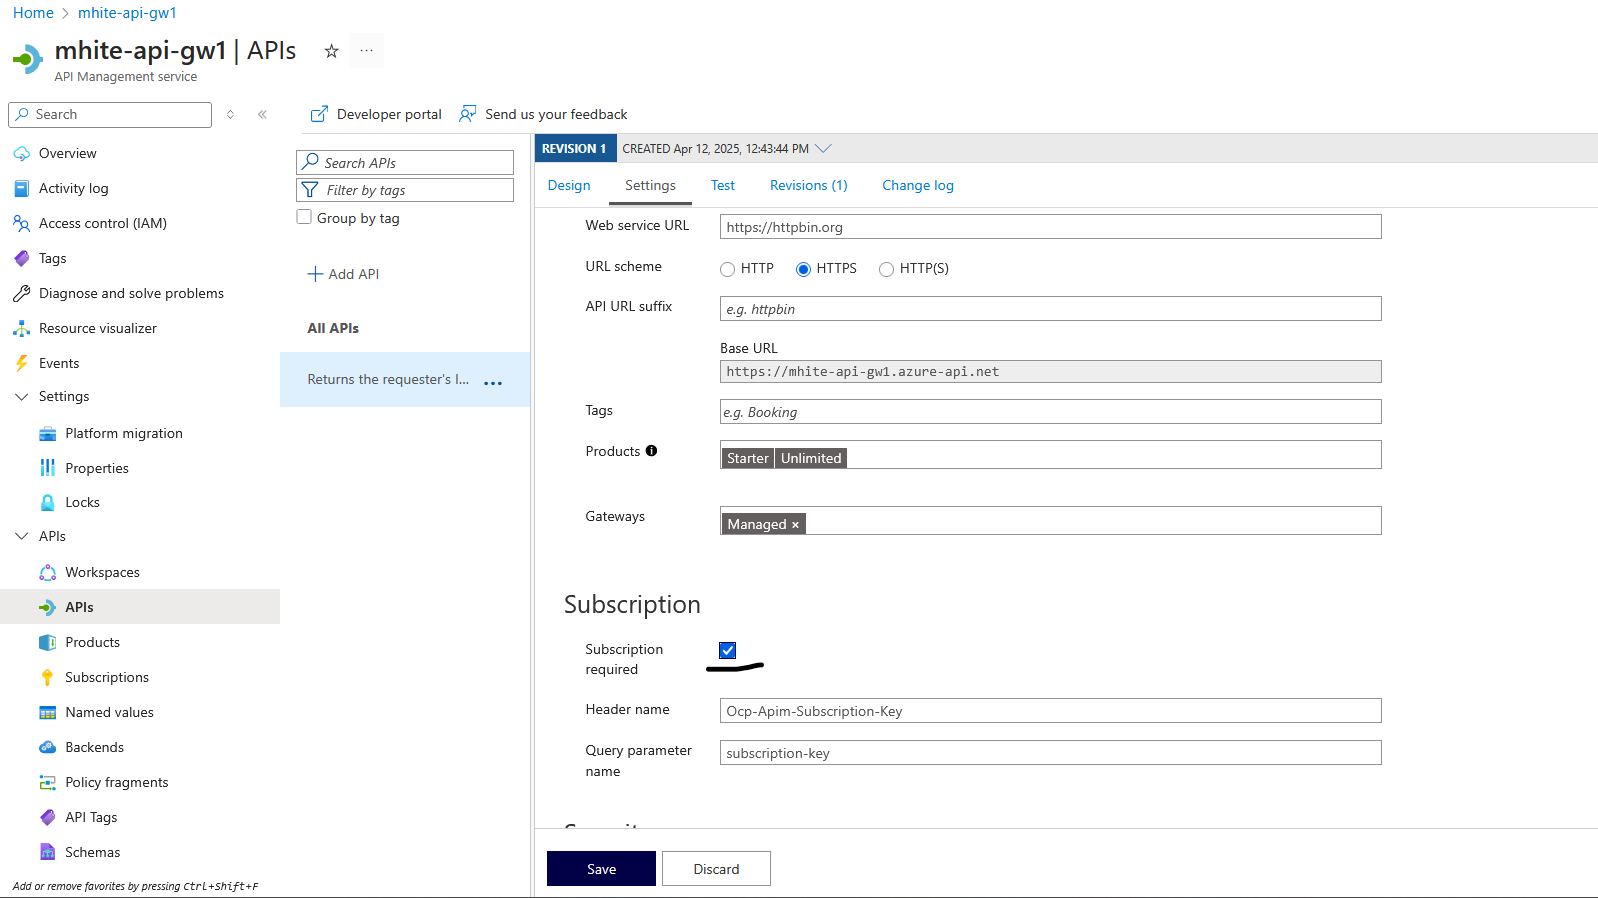This screenshot has width=1598, height=898.
Task: Open Named values in the sidebar
Action: pos(109,713)
